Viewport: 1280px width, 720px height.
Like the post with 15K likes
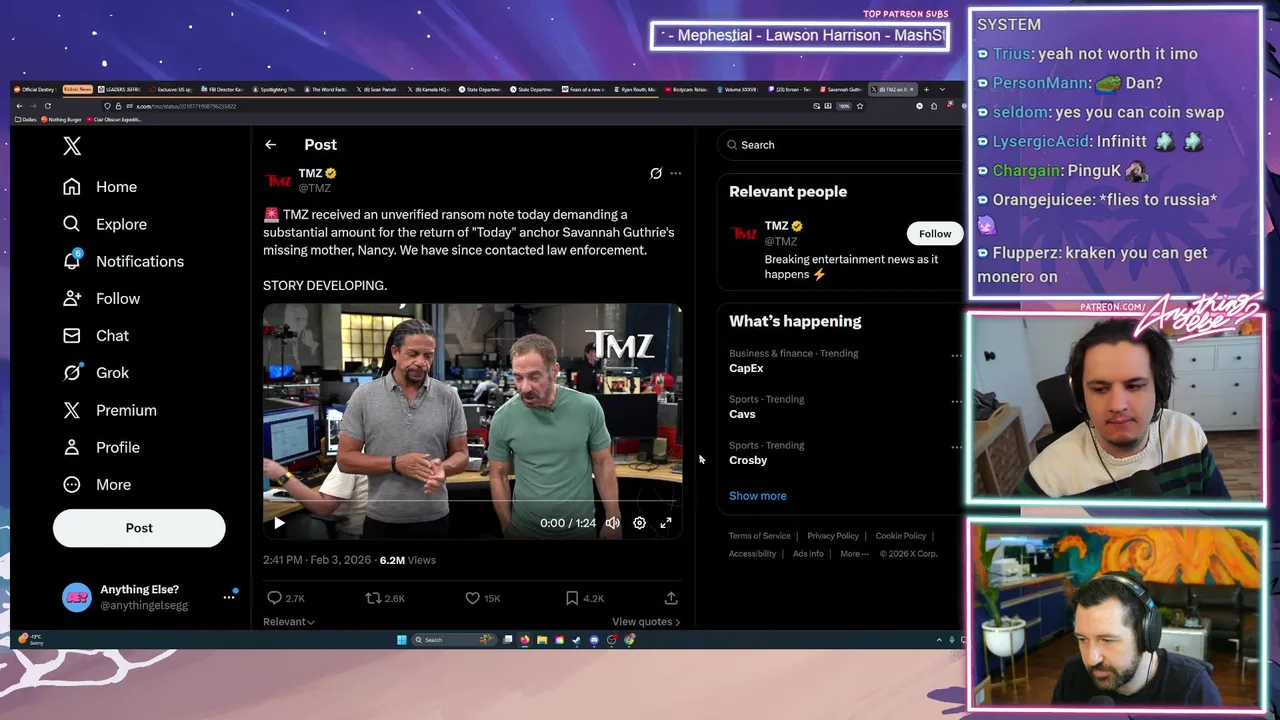pyautogui.click(x=472, y=598)
